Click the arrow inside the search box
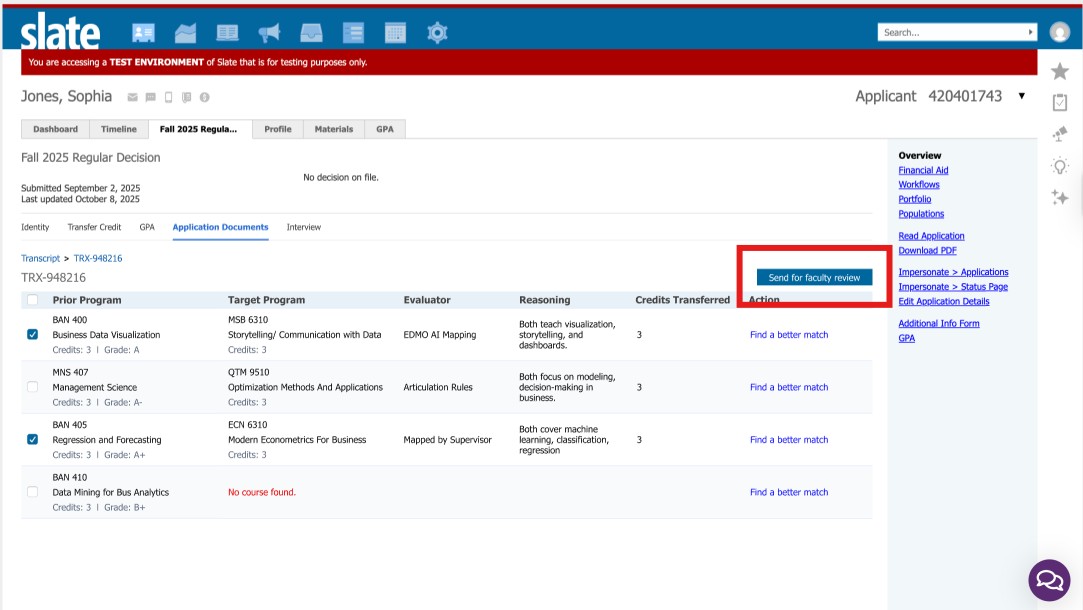Viewport: 1083px width, 610px height. pyautogui.click(x=1031, y=32)
